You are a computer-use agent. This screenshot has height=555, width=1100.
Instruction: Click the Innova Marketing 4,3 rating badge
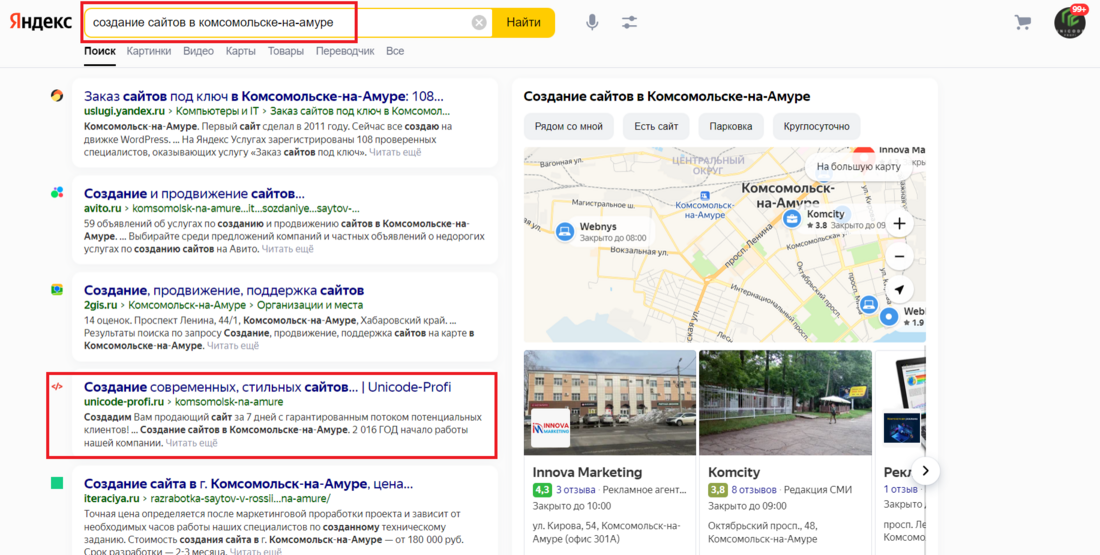pyautogui.click(x=542, y=490)
